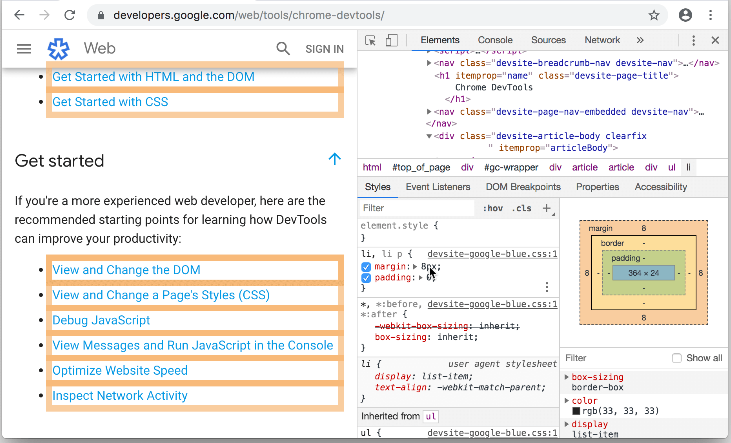Select #gc-wrapper in the breadcrumb trail
The image size is (731, 443).
point(511,167)
